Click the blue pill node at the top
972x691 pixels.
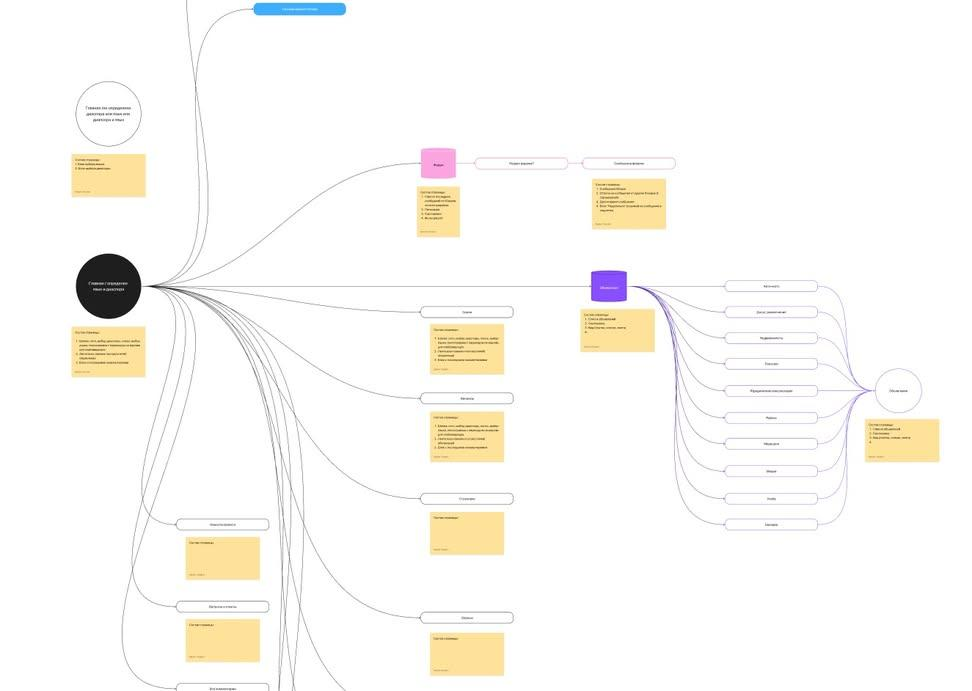(299, 9)
